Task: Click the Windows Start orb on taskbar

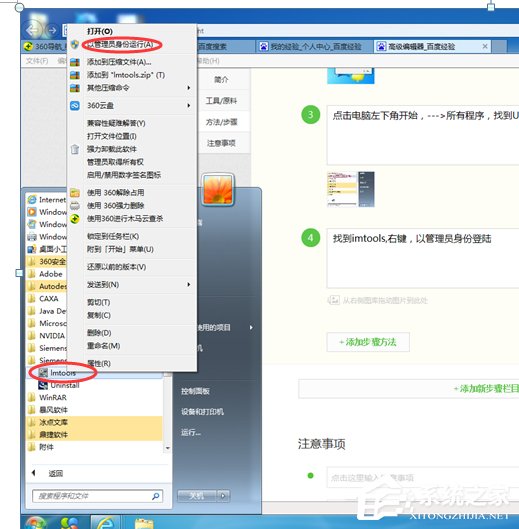Action: point(36,522)
